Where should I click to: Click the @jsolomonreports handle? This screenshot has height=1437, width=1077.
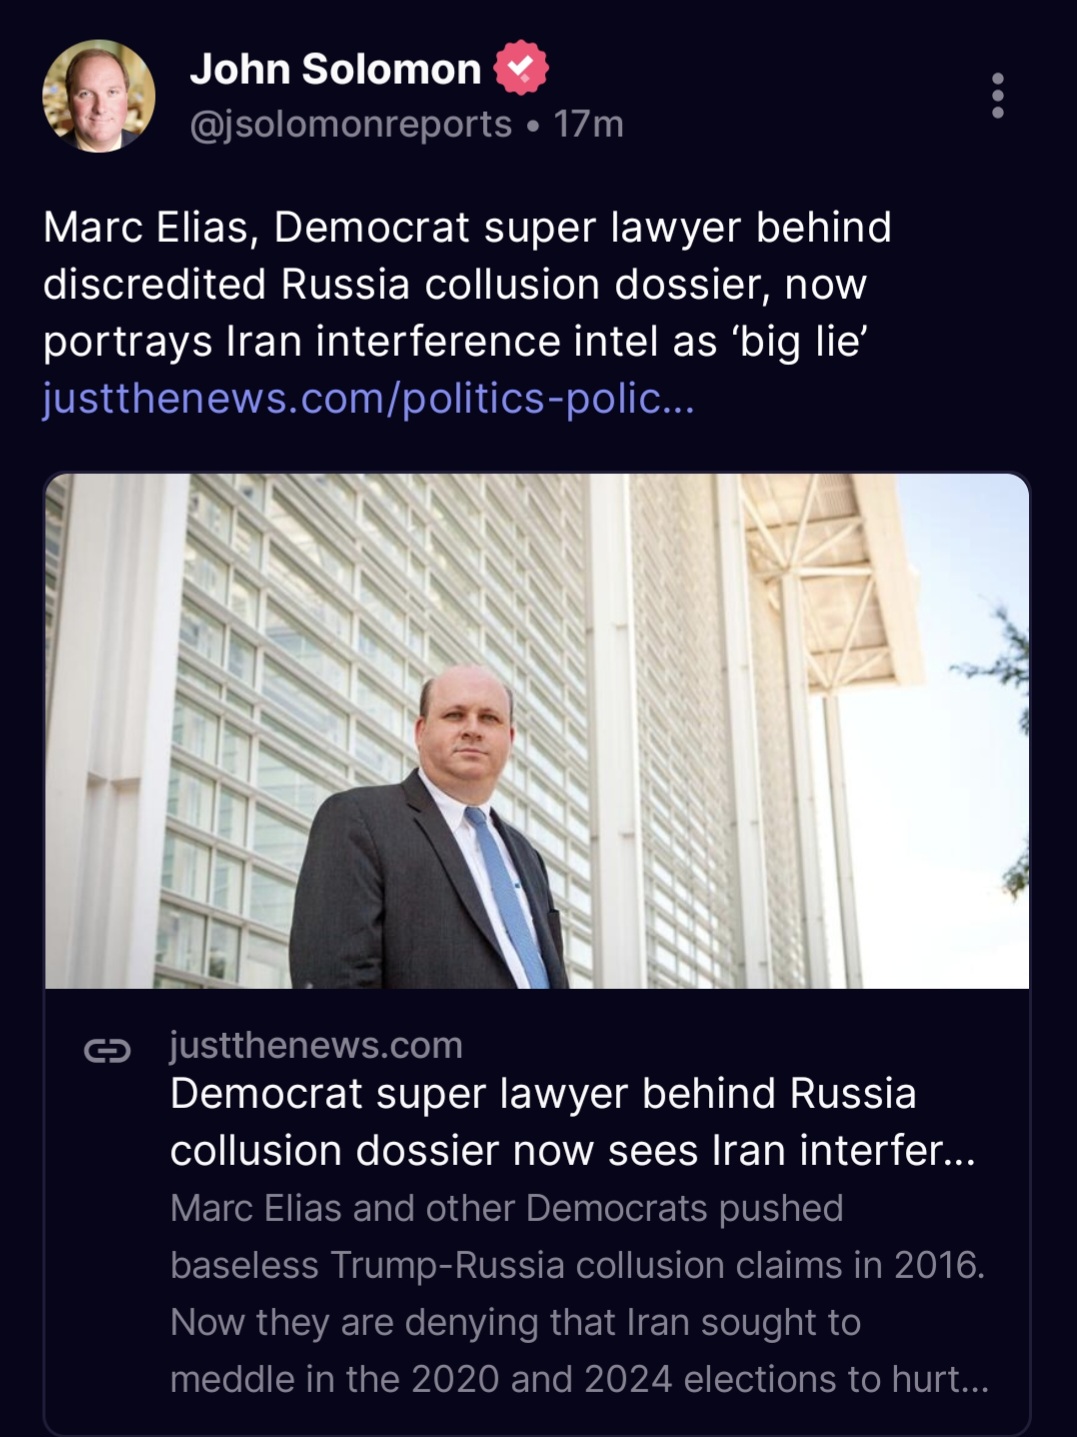350,124
